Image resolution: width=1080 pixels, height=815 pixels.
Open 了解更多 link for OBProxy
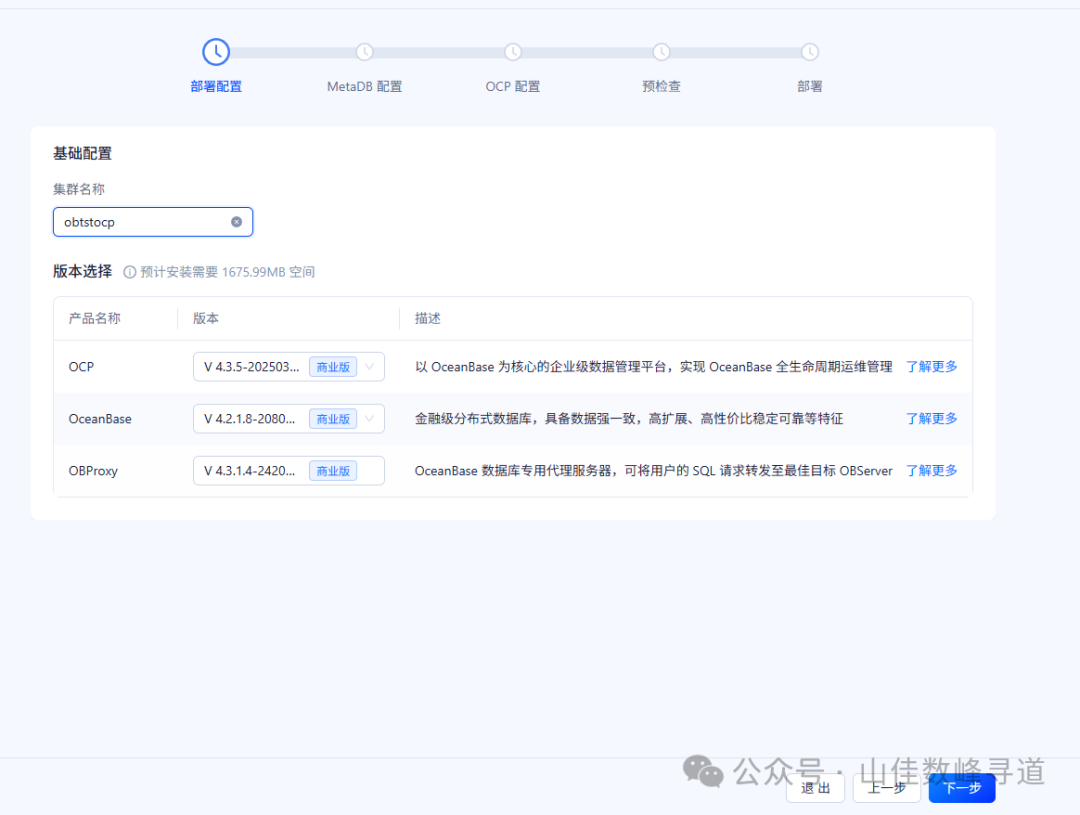point(931,471)
